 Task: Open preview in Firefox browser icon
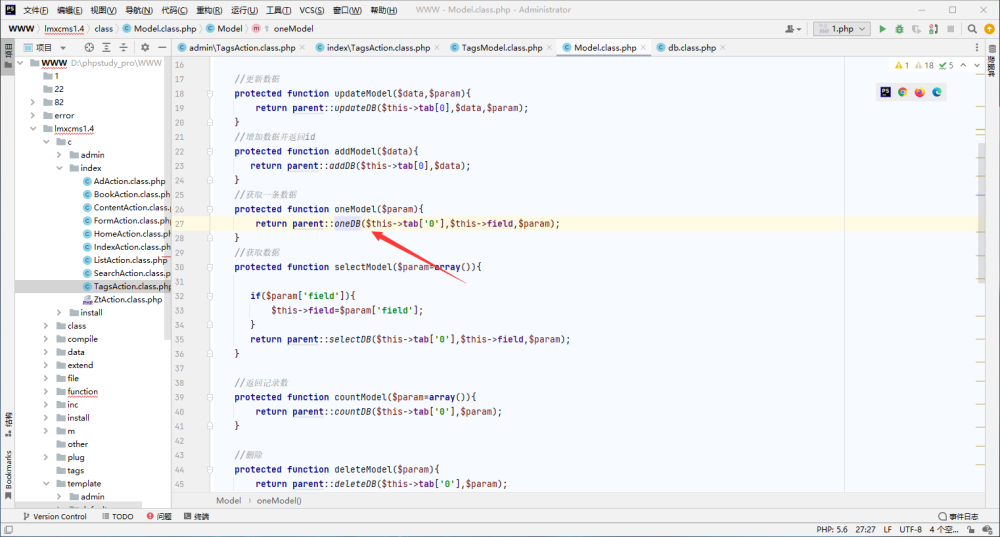click(x=920, y=92)
